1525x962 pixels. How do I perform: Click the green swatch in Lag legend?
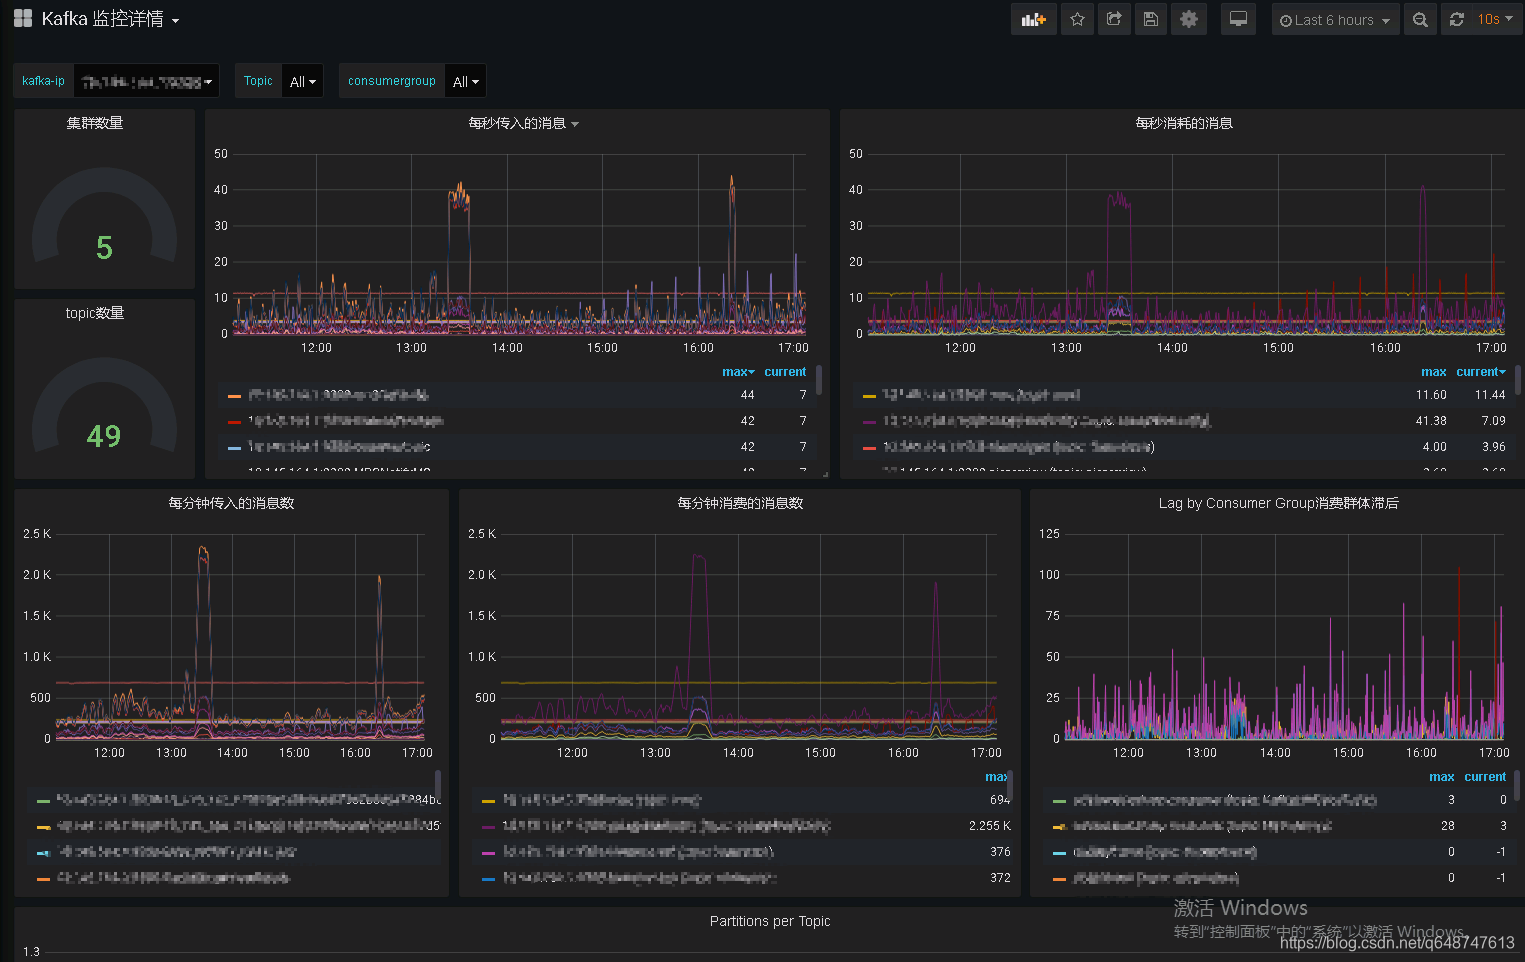[1059, 800]
